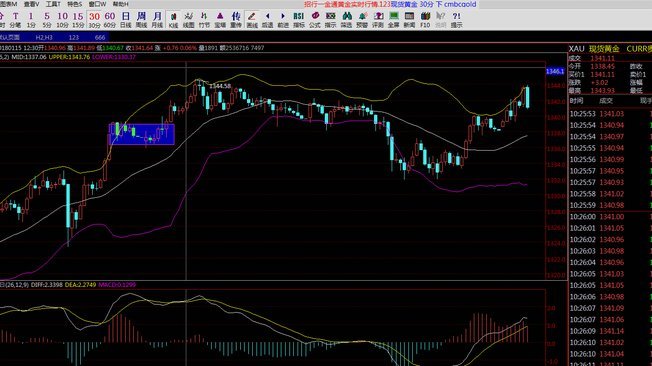Select the 10:26:00 trade at 1341.00
Image resolution: width=652 pixels, height=366 pixels.
point(610,217)
